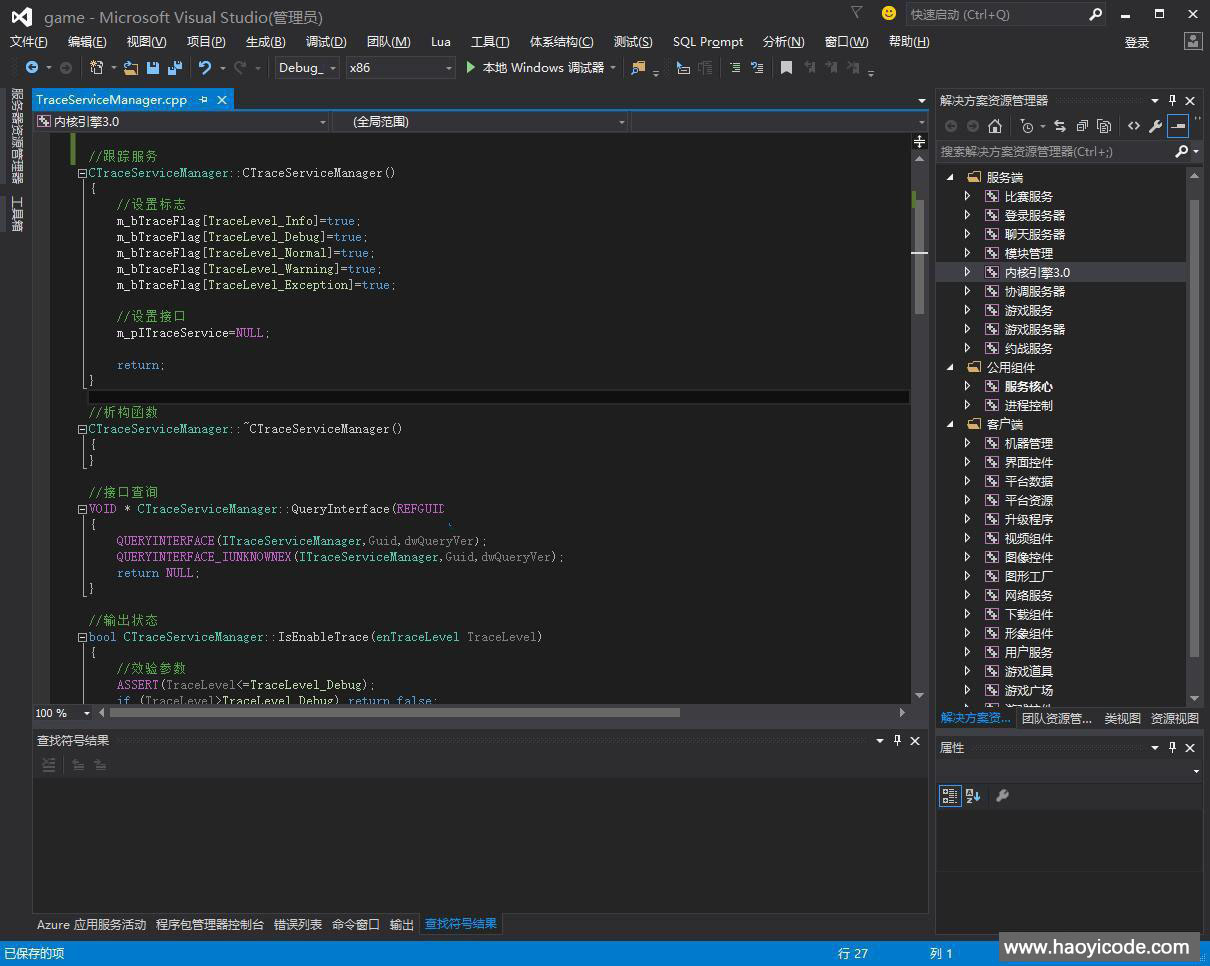This screenshot has width=1210, height=966.
Task: Toggle the Preview Selected Items button
Action: 1178,126
